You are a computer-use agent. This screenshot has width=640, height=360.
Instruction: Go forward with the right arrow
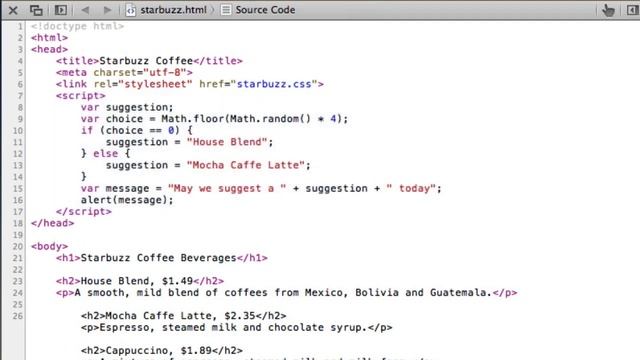107,10
